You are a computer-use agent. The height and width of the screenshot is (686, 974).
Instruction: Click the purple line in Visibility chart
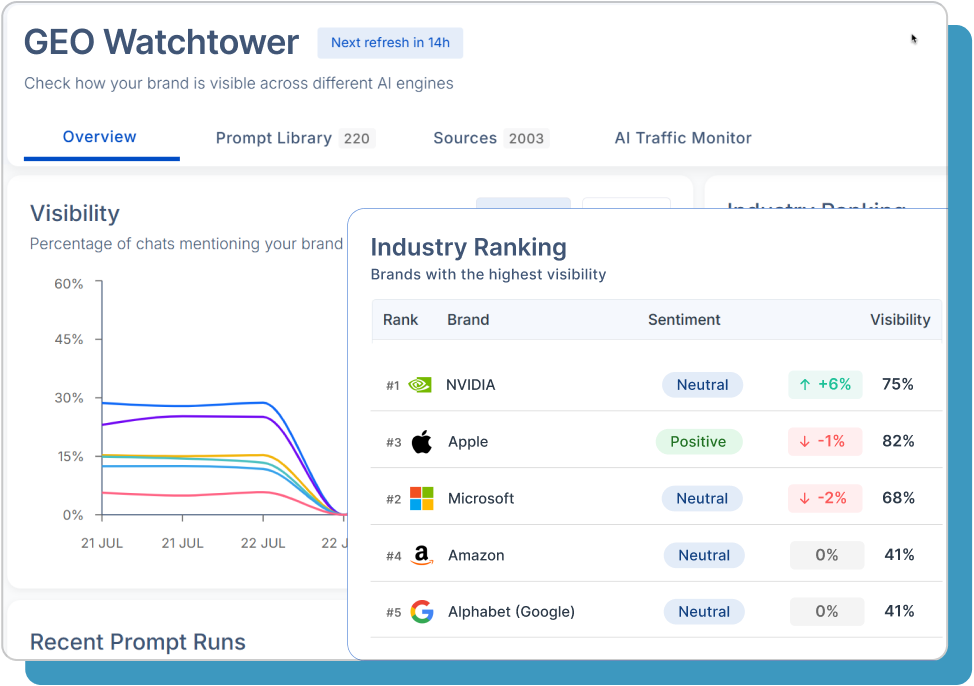tap(183, 416)
